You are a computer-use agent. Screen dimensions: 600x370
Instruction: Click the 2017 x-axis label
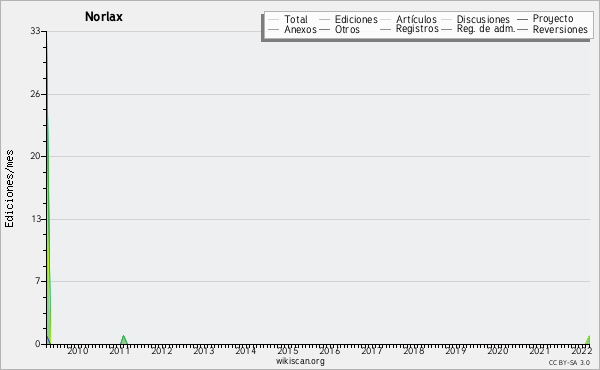(372, 350)
